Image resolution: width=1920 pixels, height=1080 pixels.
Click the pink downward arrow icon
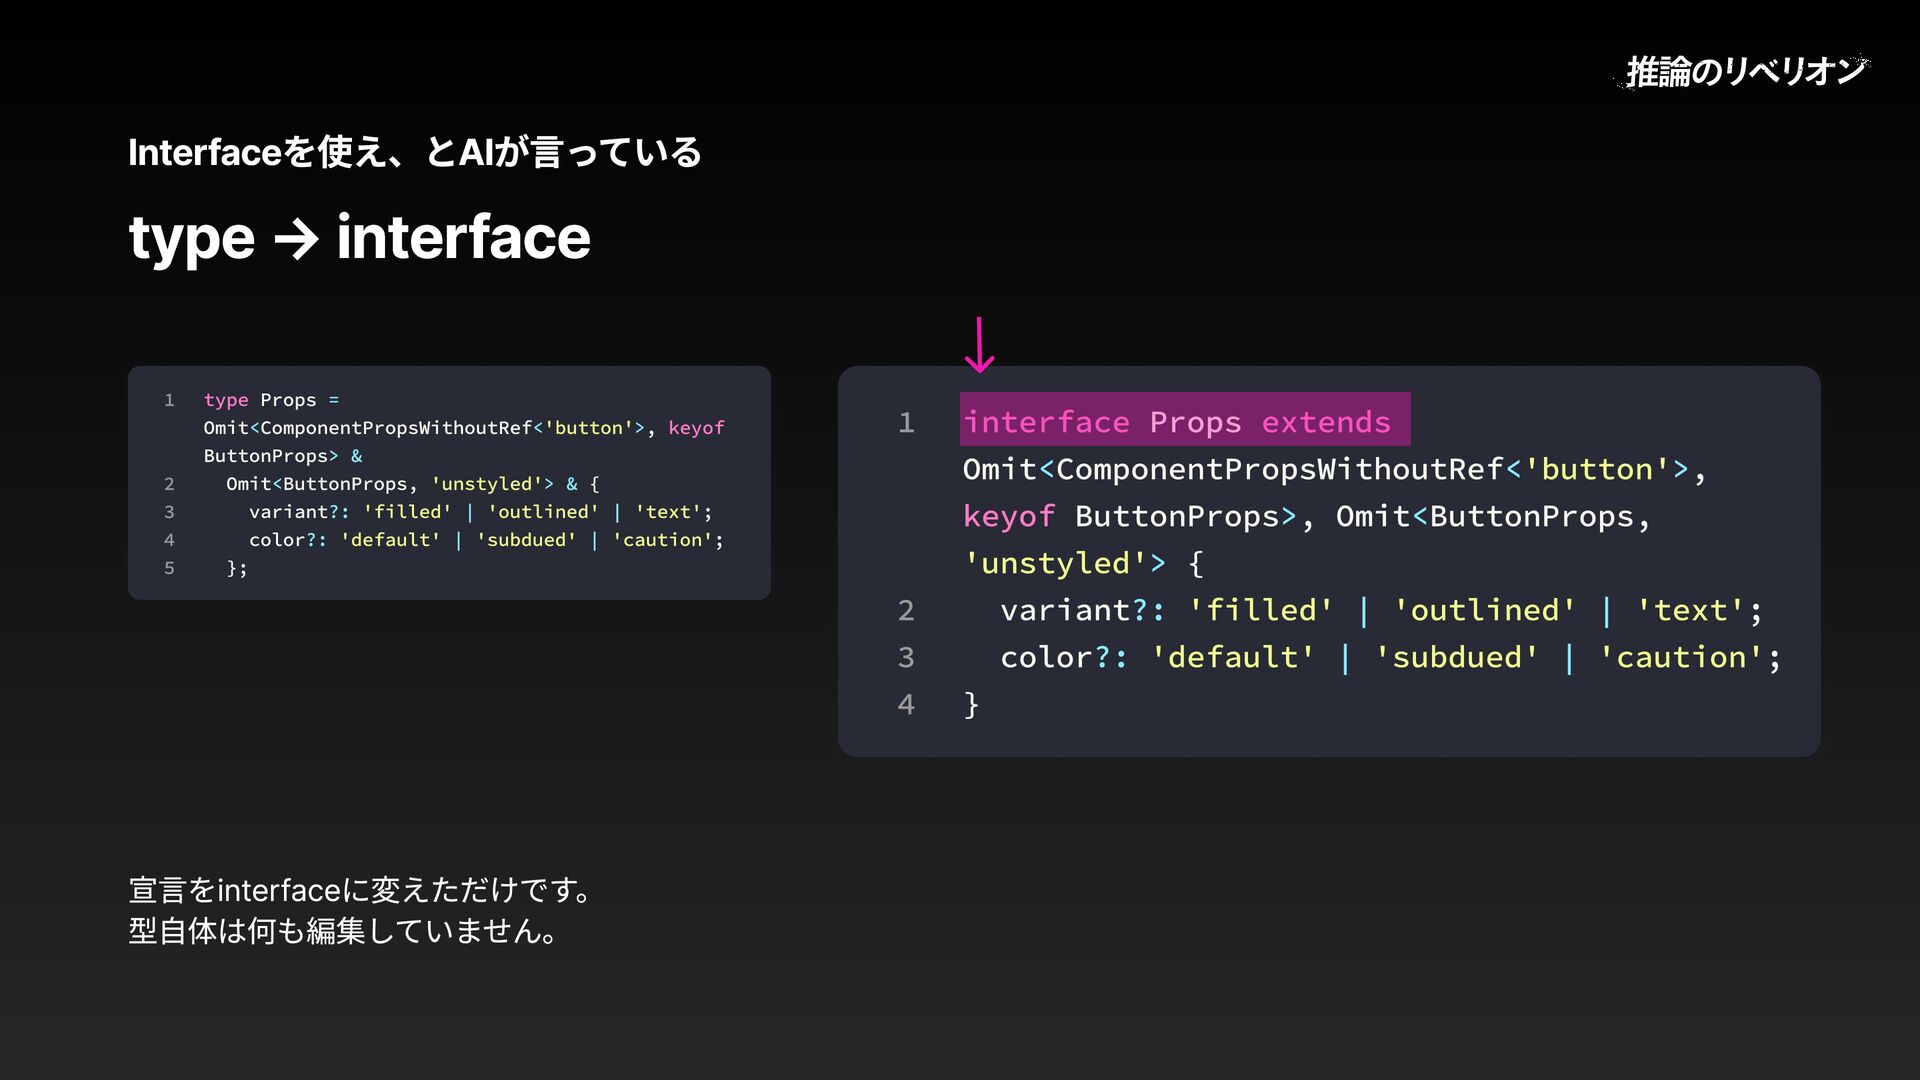click(979, 345)
